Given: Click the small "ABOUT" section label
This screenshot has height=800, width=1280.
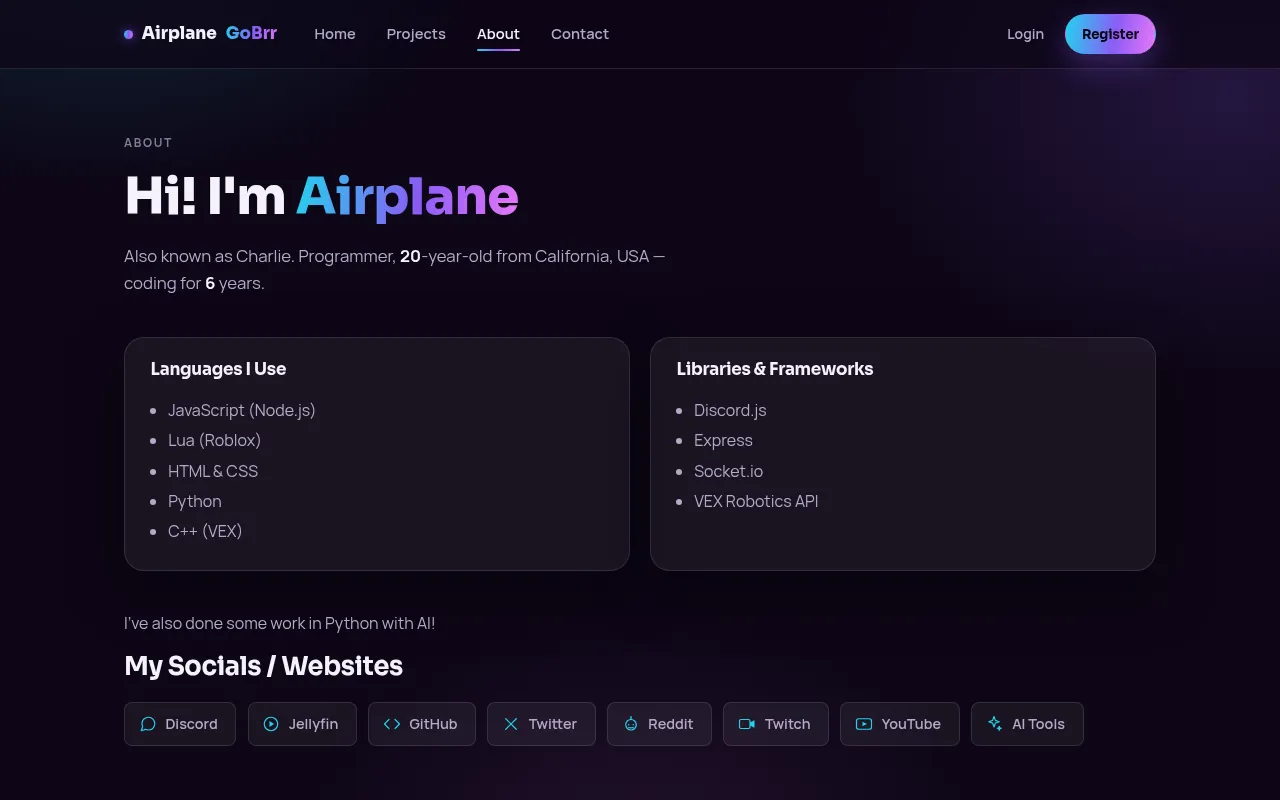Looking at the screenshot, I should tap(148, 143).
